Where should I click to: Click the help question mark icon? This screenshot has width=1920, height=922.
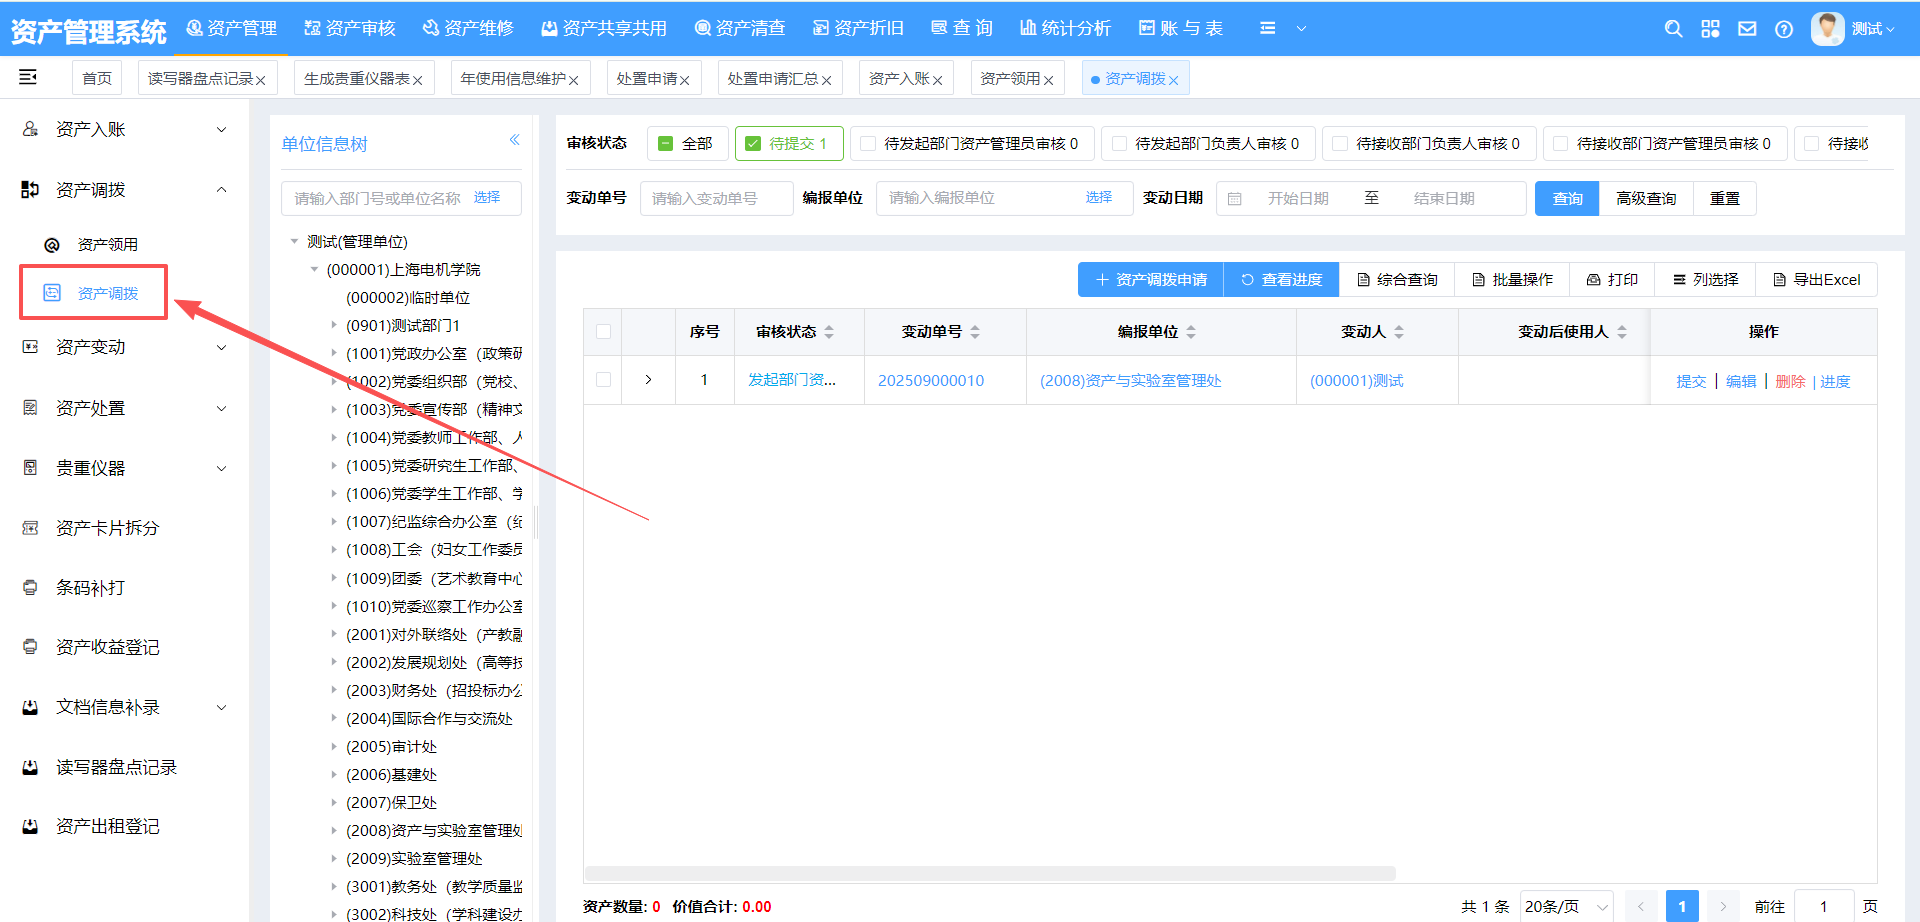[1784, 29]
